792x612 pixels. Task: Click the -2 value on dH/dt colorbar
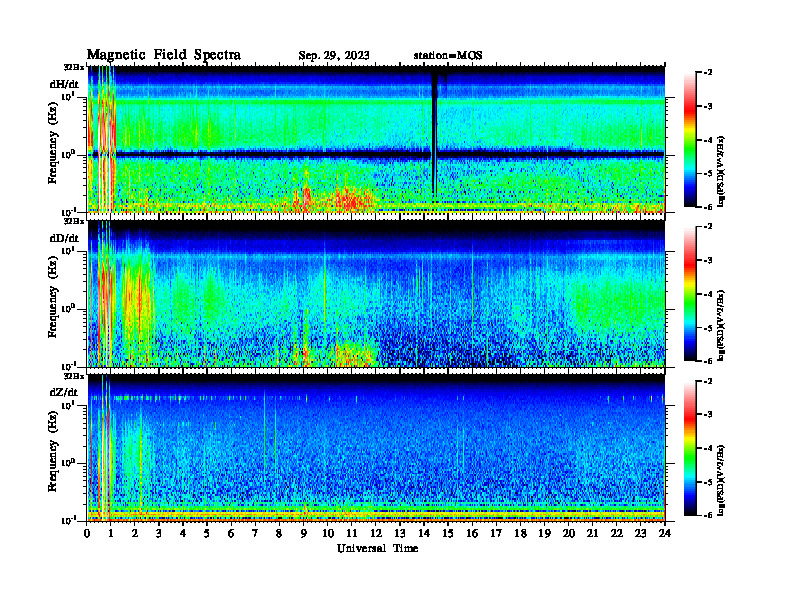(708, 73)
